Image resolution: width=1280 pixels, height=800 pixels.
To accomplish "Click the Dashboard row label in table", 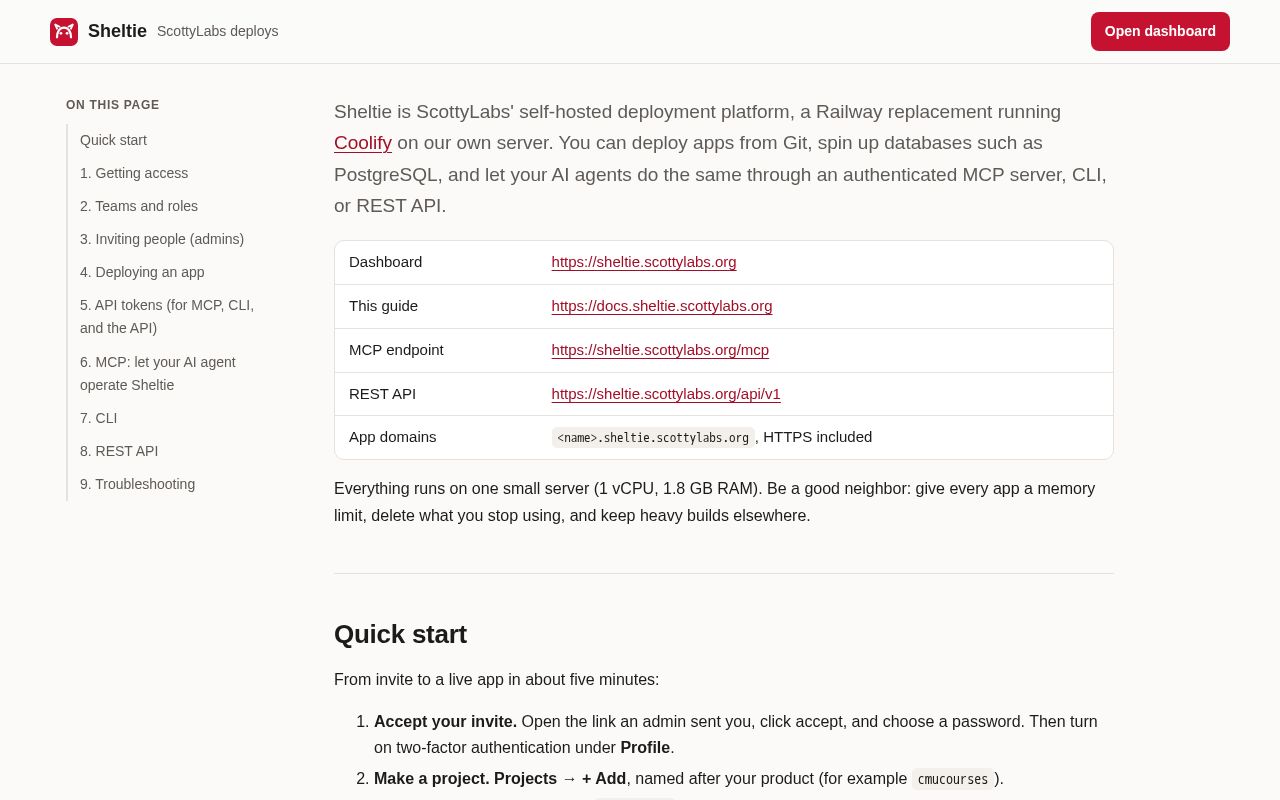I will 386,262.
